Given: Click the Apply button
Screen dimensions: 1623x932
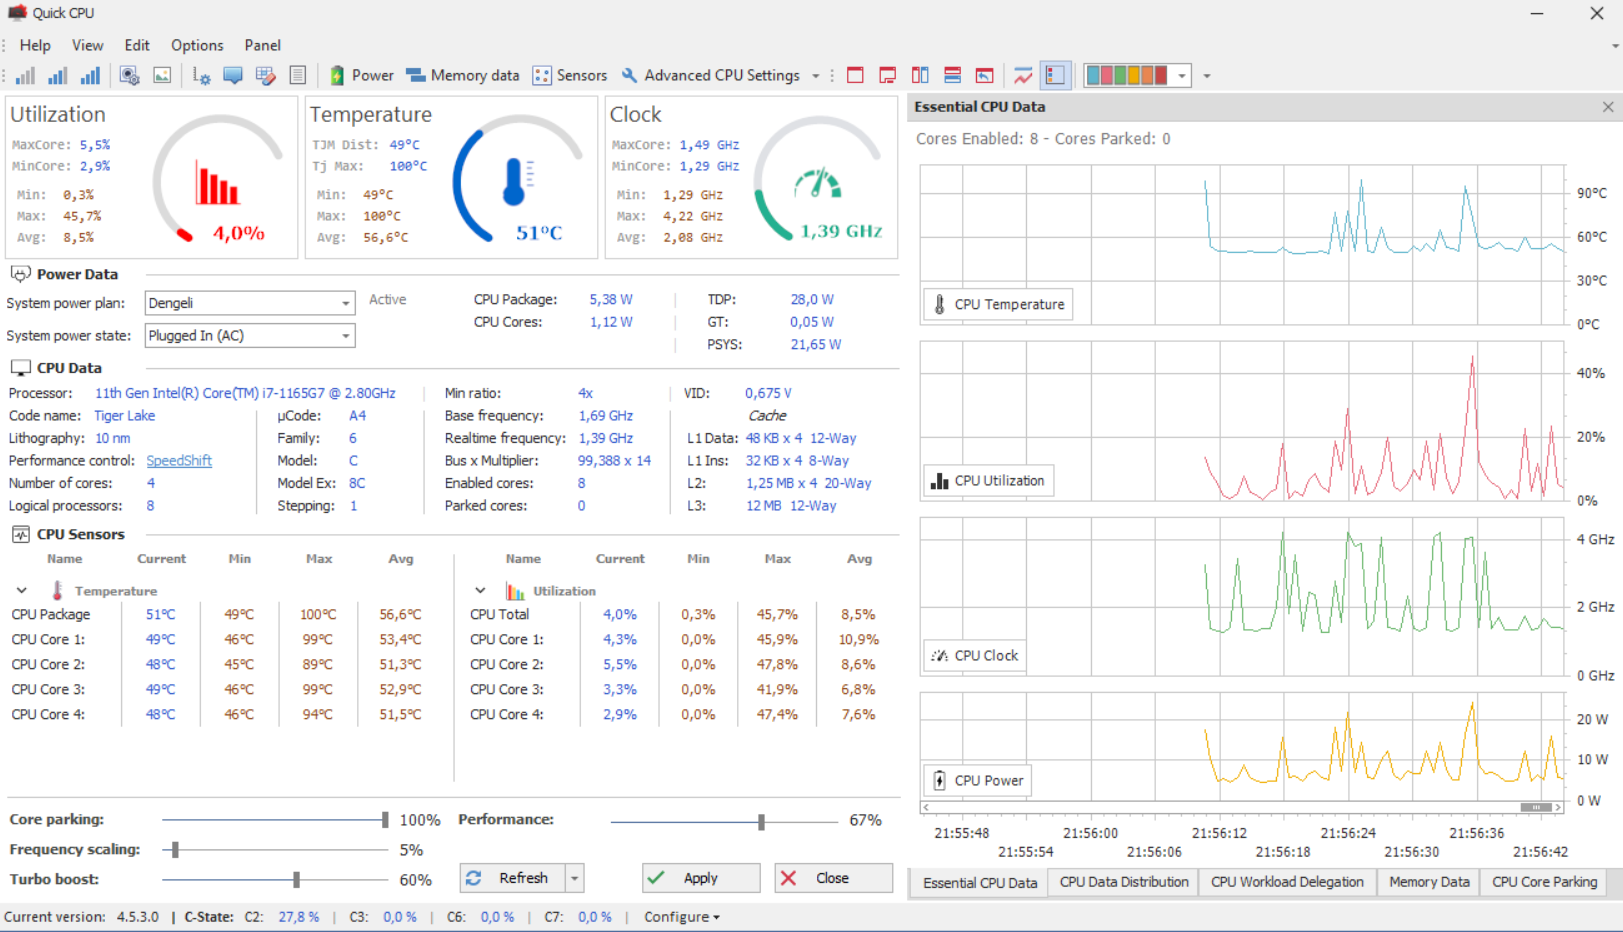Looking at the screenshot, I should point(701,878).
